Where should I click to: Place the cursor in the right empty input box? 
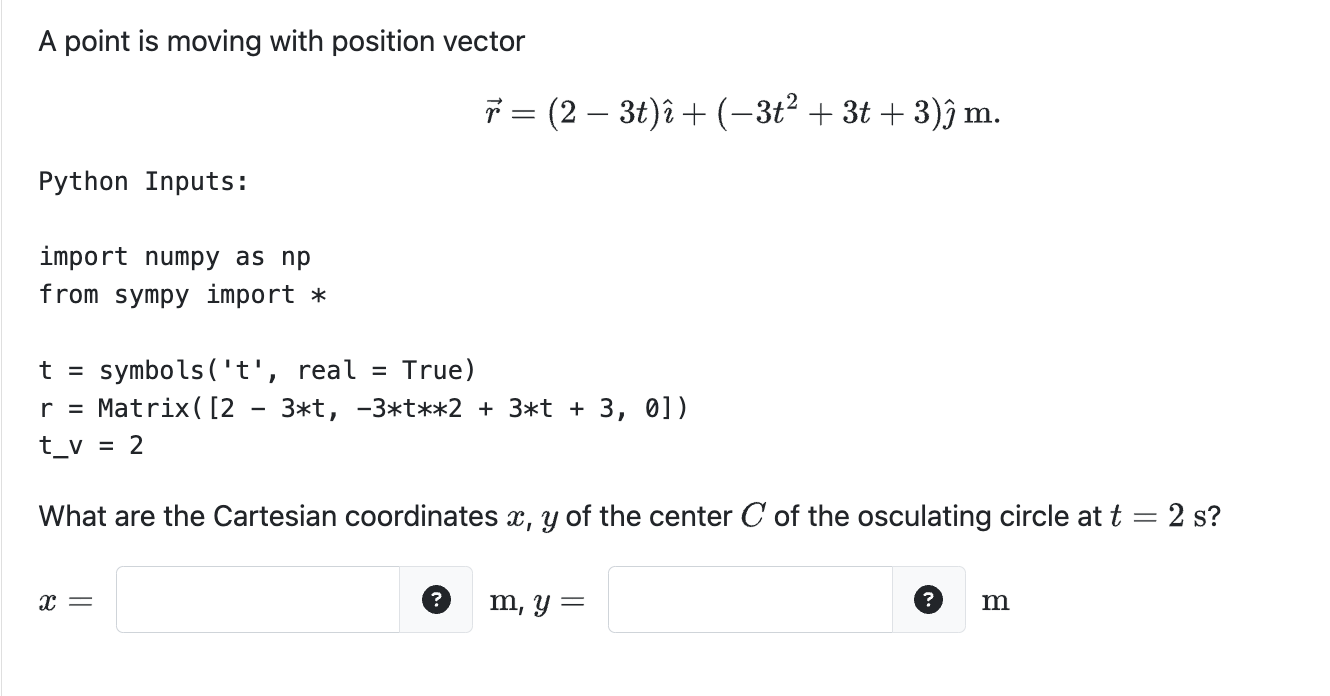(748, 599)
